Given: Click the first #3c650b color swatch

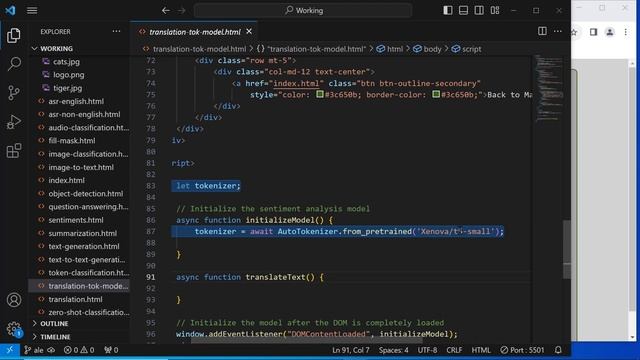Looking at the screenshot, I should click(x=320, y=94).
